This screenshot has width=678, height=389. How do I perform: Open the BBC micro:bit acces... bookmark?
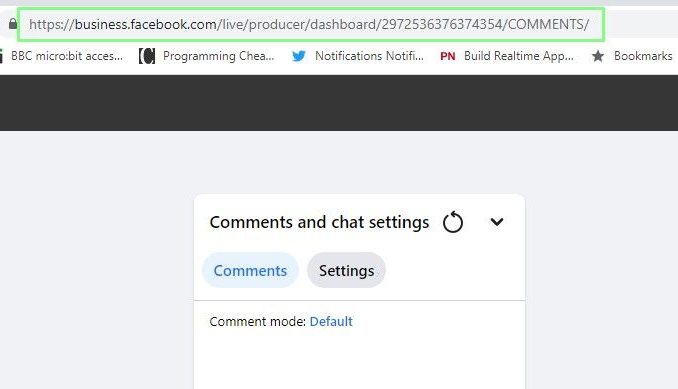67,56
